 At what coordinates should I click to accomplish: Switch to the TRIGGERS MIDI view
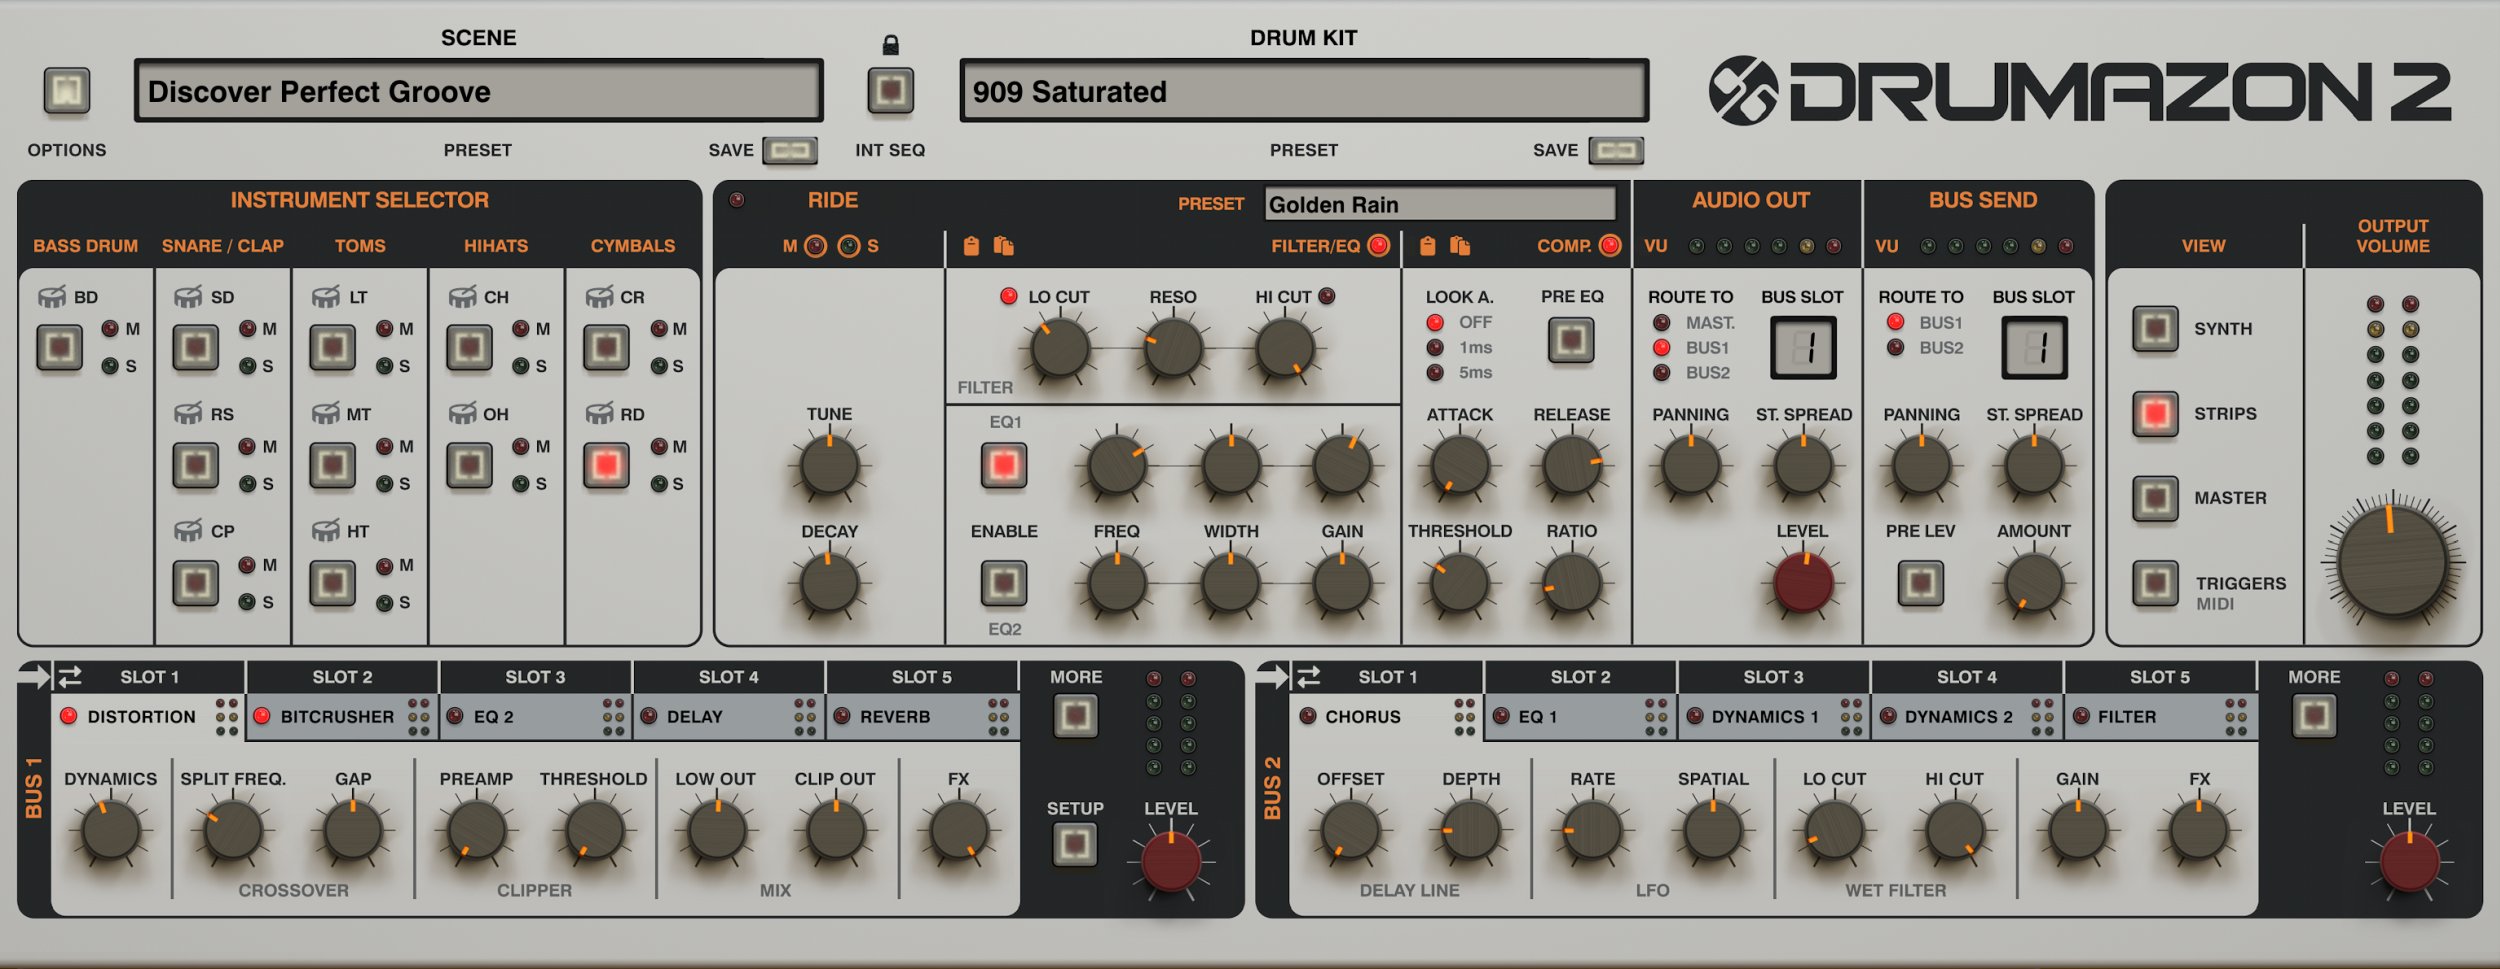click(x=2155, y=584)
